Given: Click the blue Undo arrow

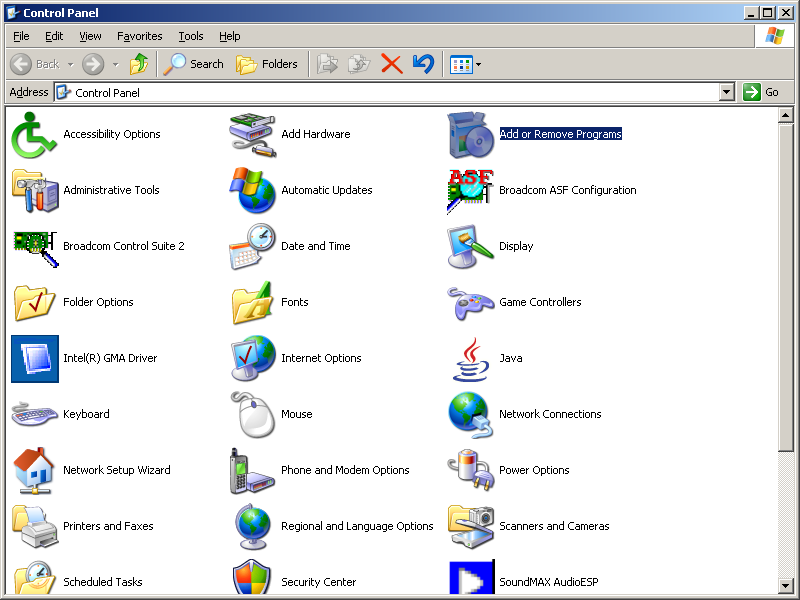Looking at the screenshot, I should coord(423,64).
